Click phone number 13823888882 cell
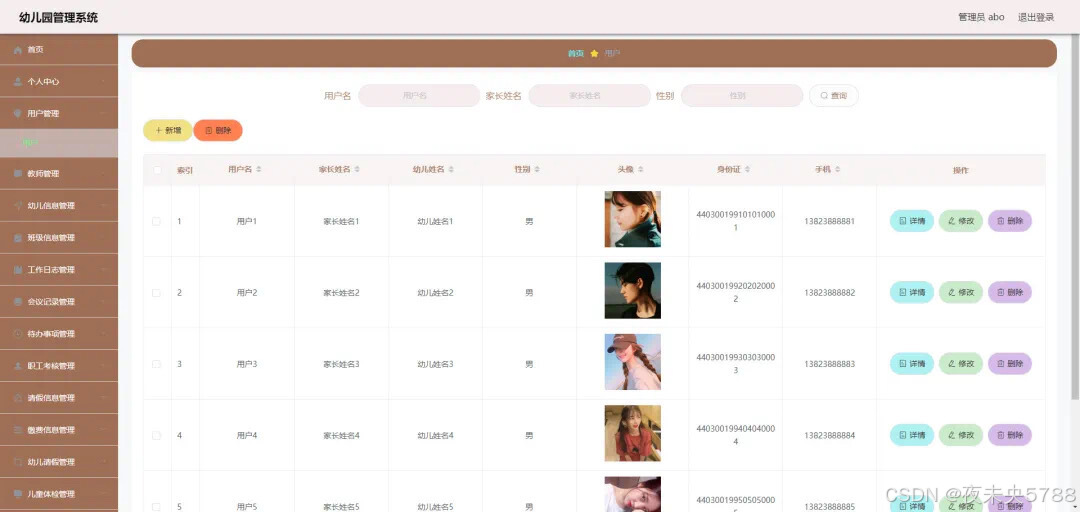 pos(829,293)
